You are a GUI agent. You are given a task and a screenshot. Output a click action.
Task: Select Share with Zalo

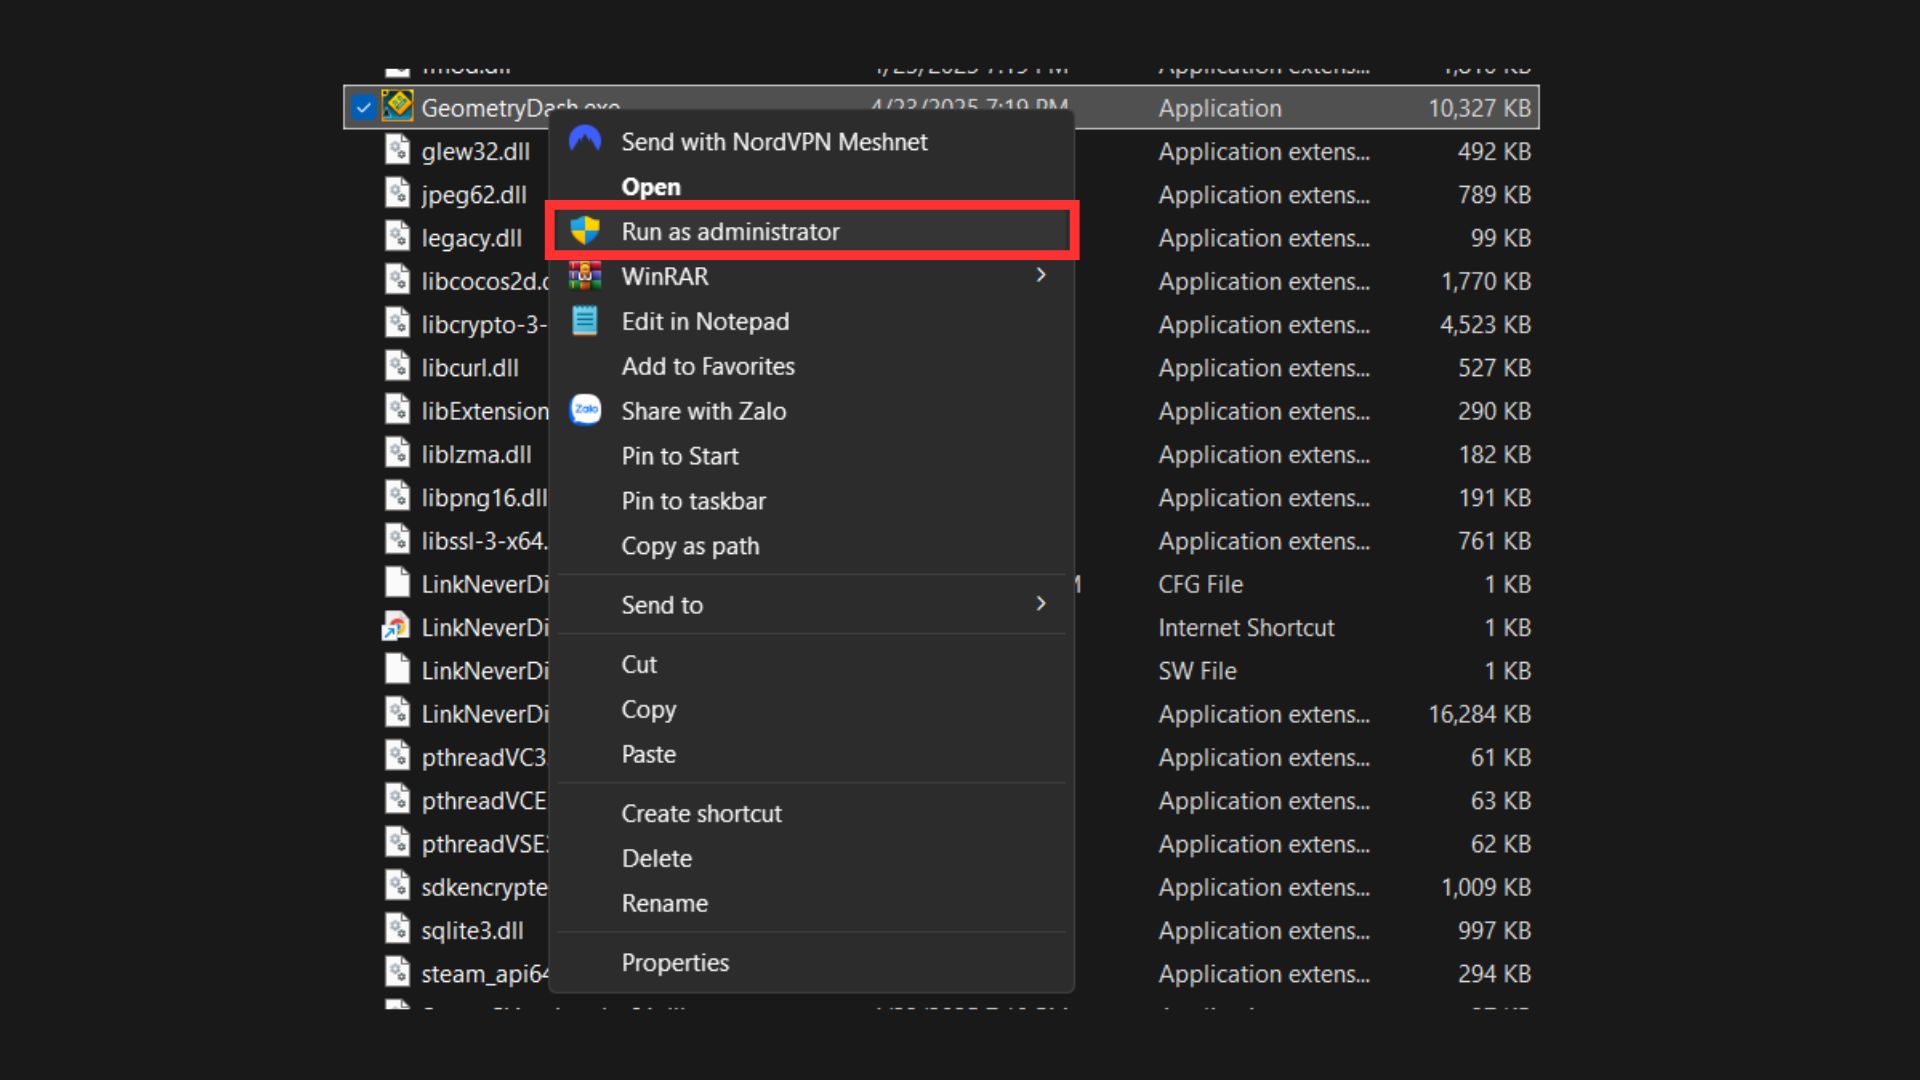pos(703,411)
